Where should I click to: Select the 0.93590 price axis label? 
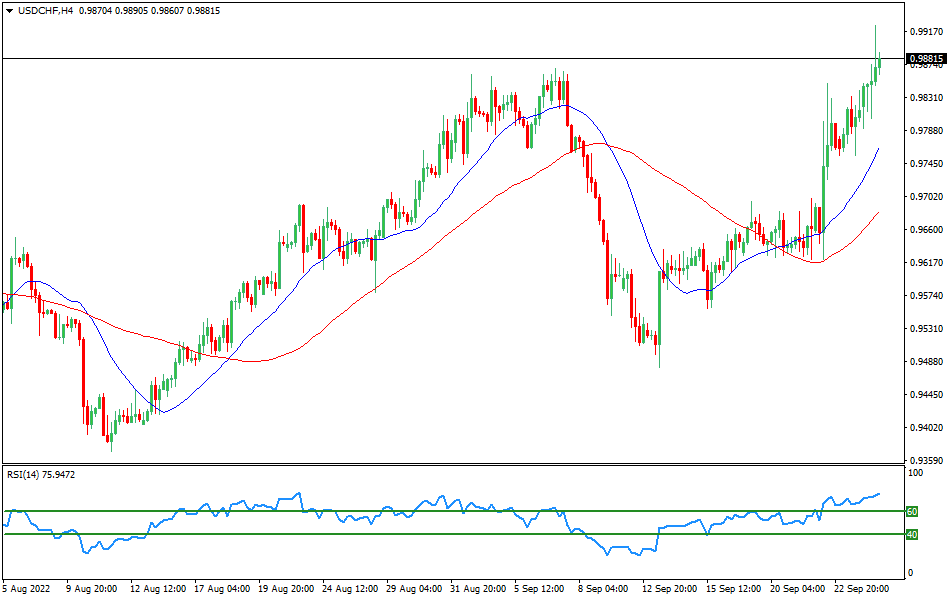[x=926, y=461]
